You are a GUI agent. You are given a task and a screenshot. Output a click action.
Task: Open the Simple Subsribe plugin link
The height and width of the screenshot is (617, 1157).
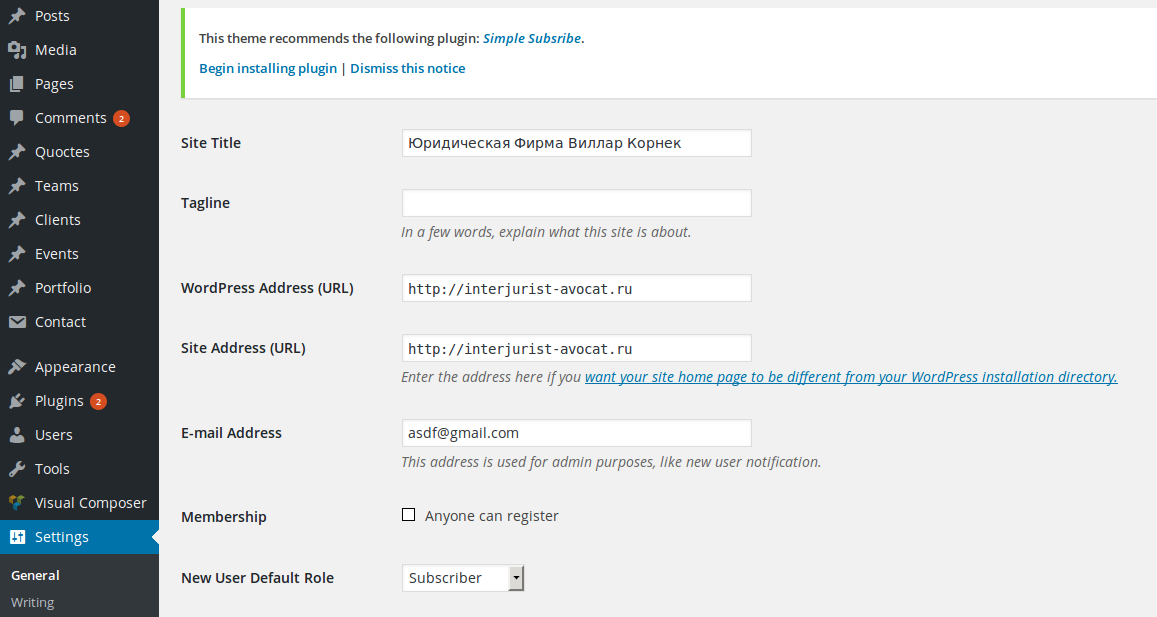point(532,38)
